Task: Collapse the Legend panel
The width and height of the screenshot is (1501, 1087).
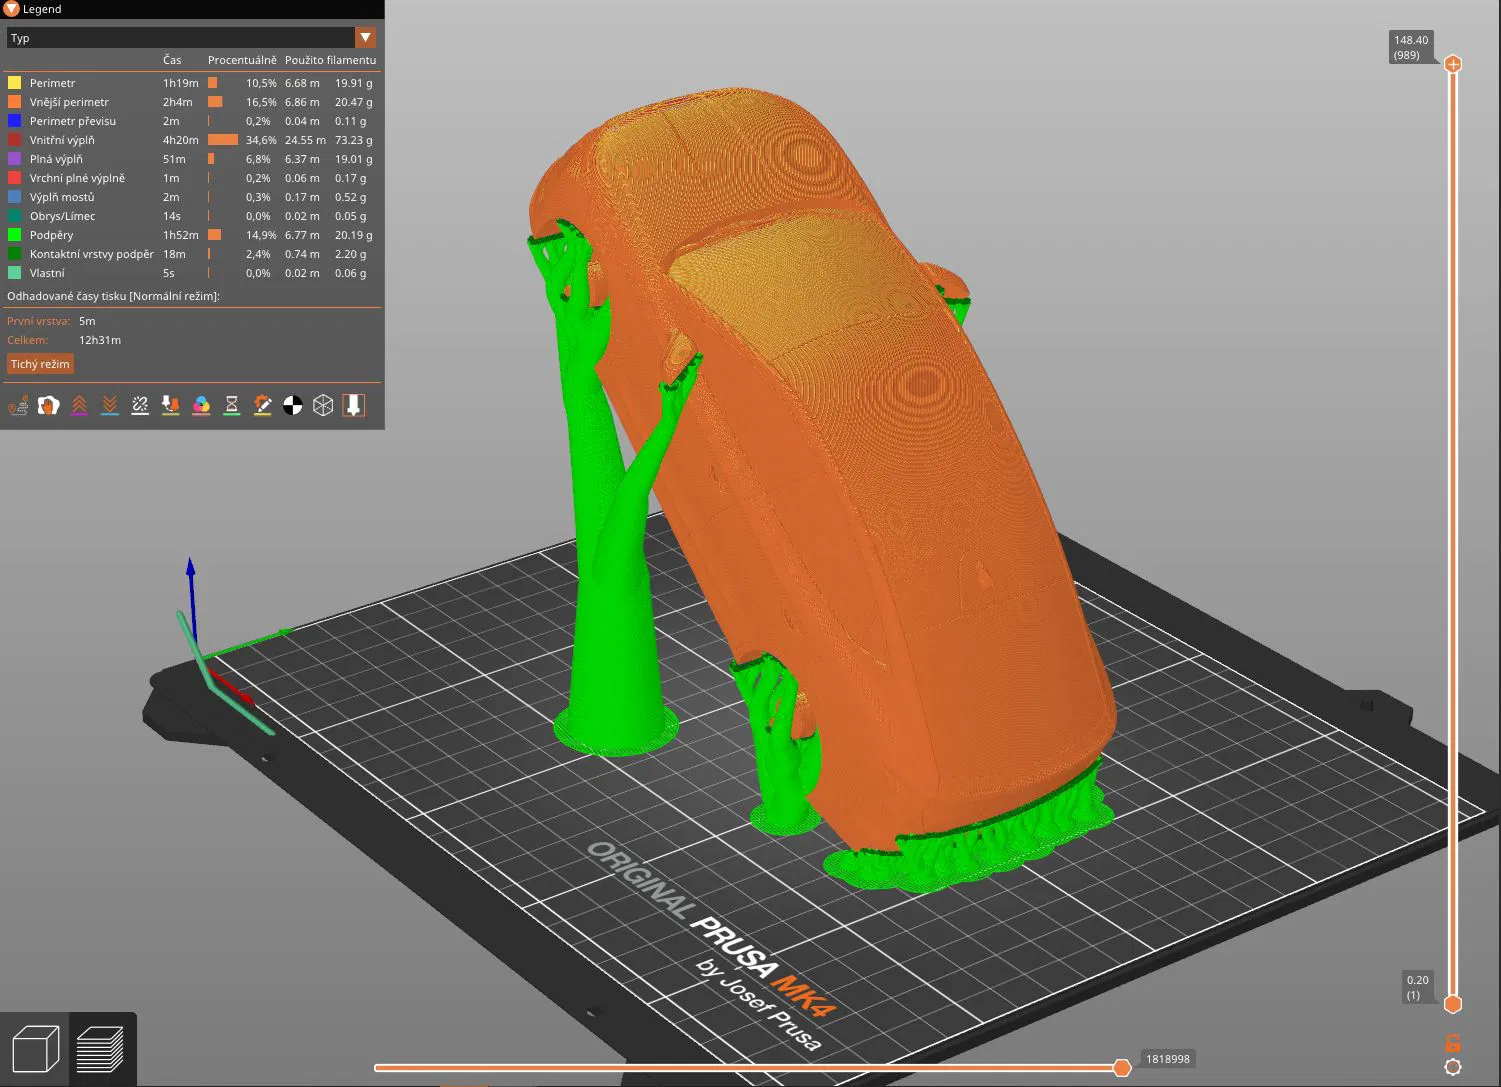Action: [12, 9]
